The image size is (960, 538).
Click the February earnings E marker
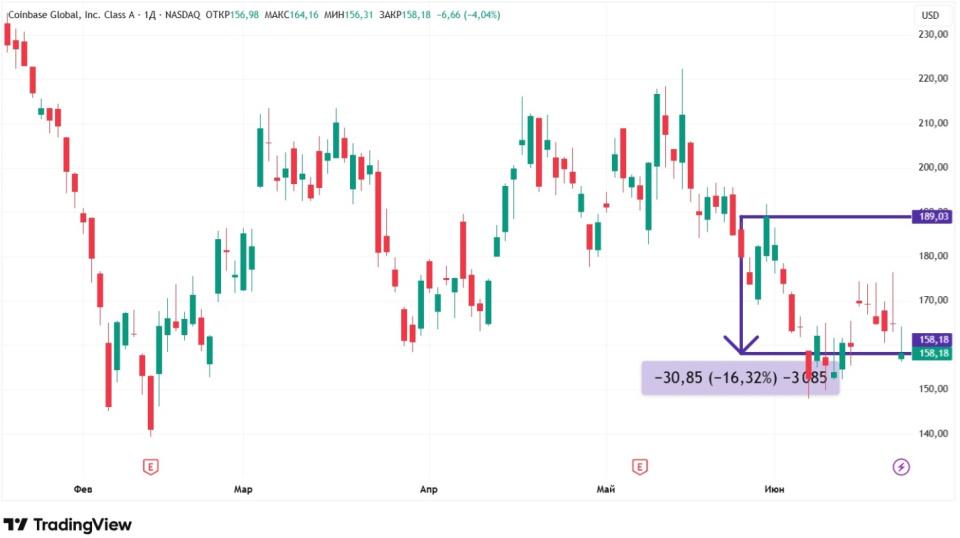click(x=151, y=467)
